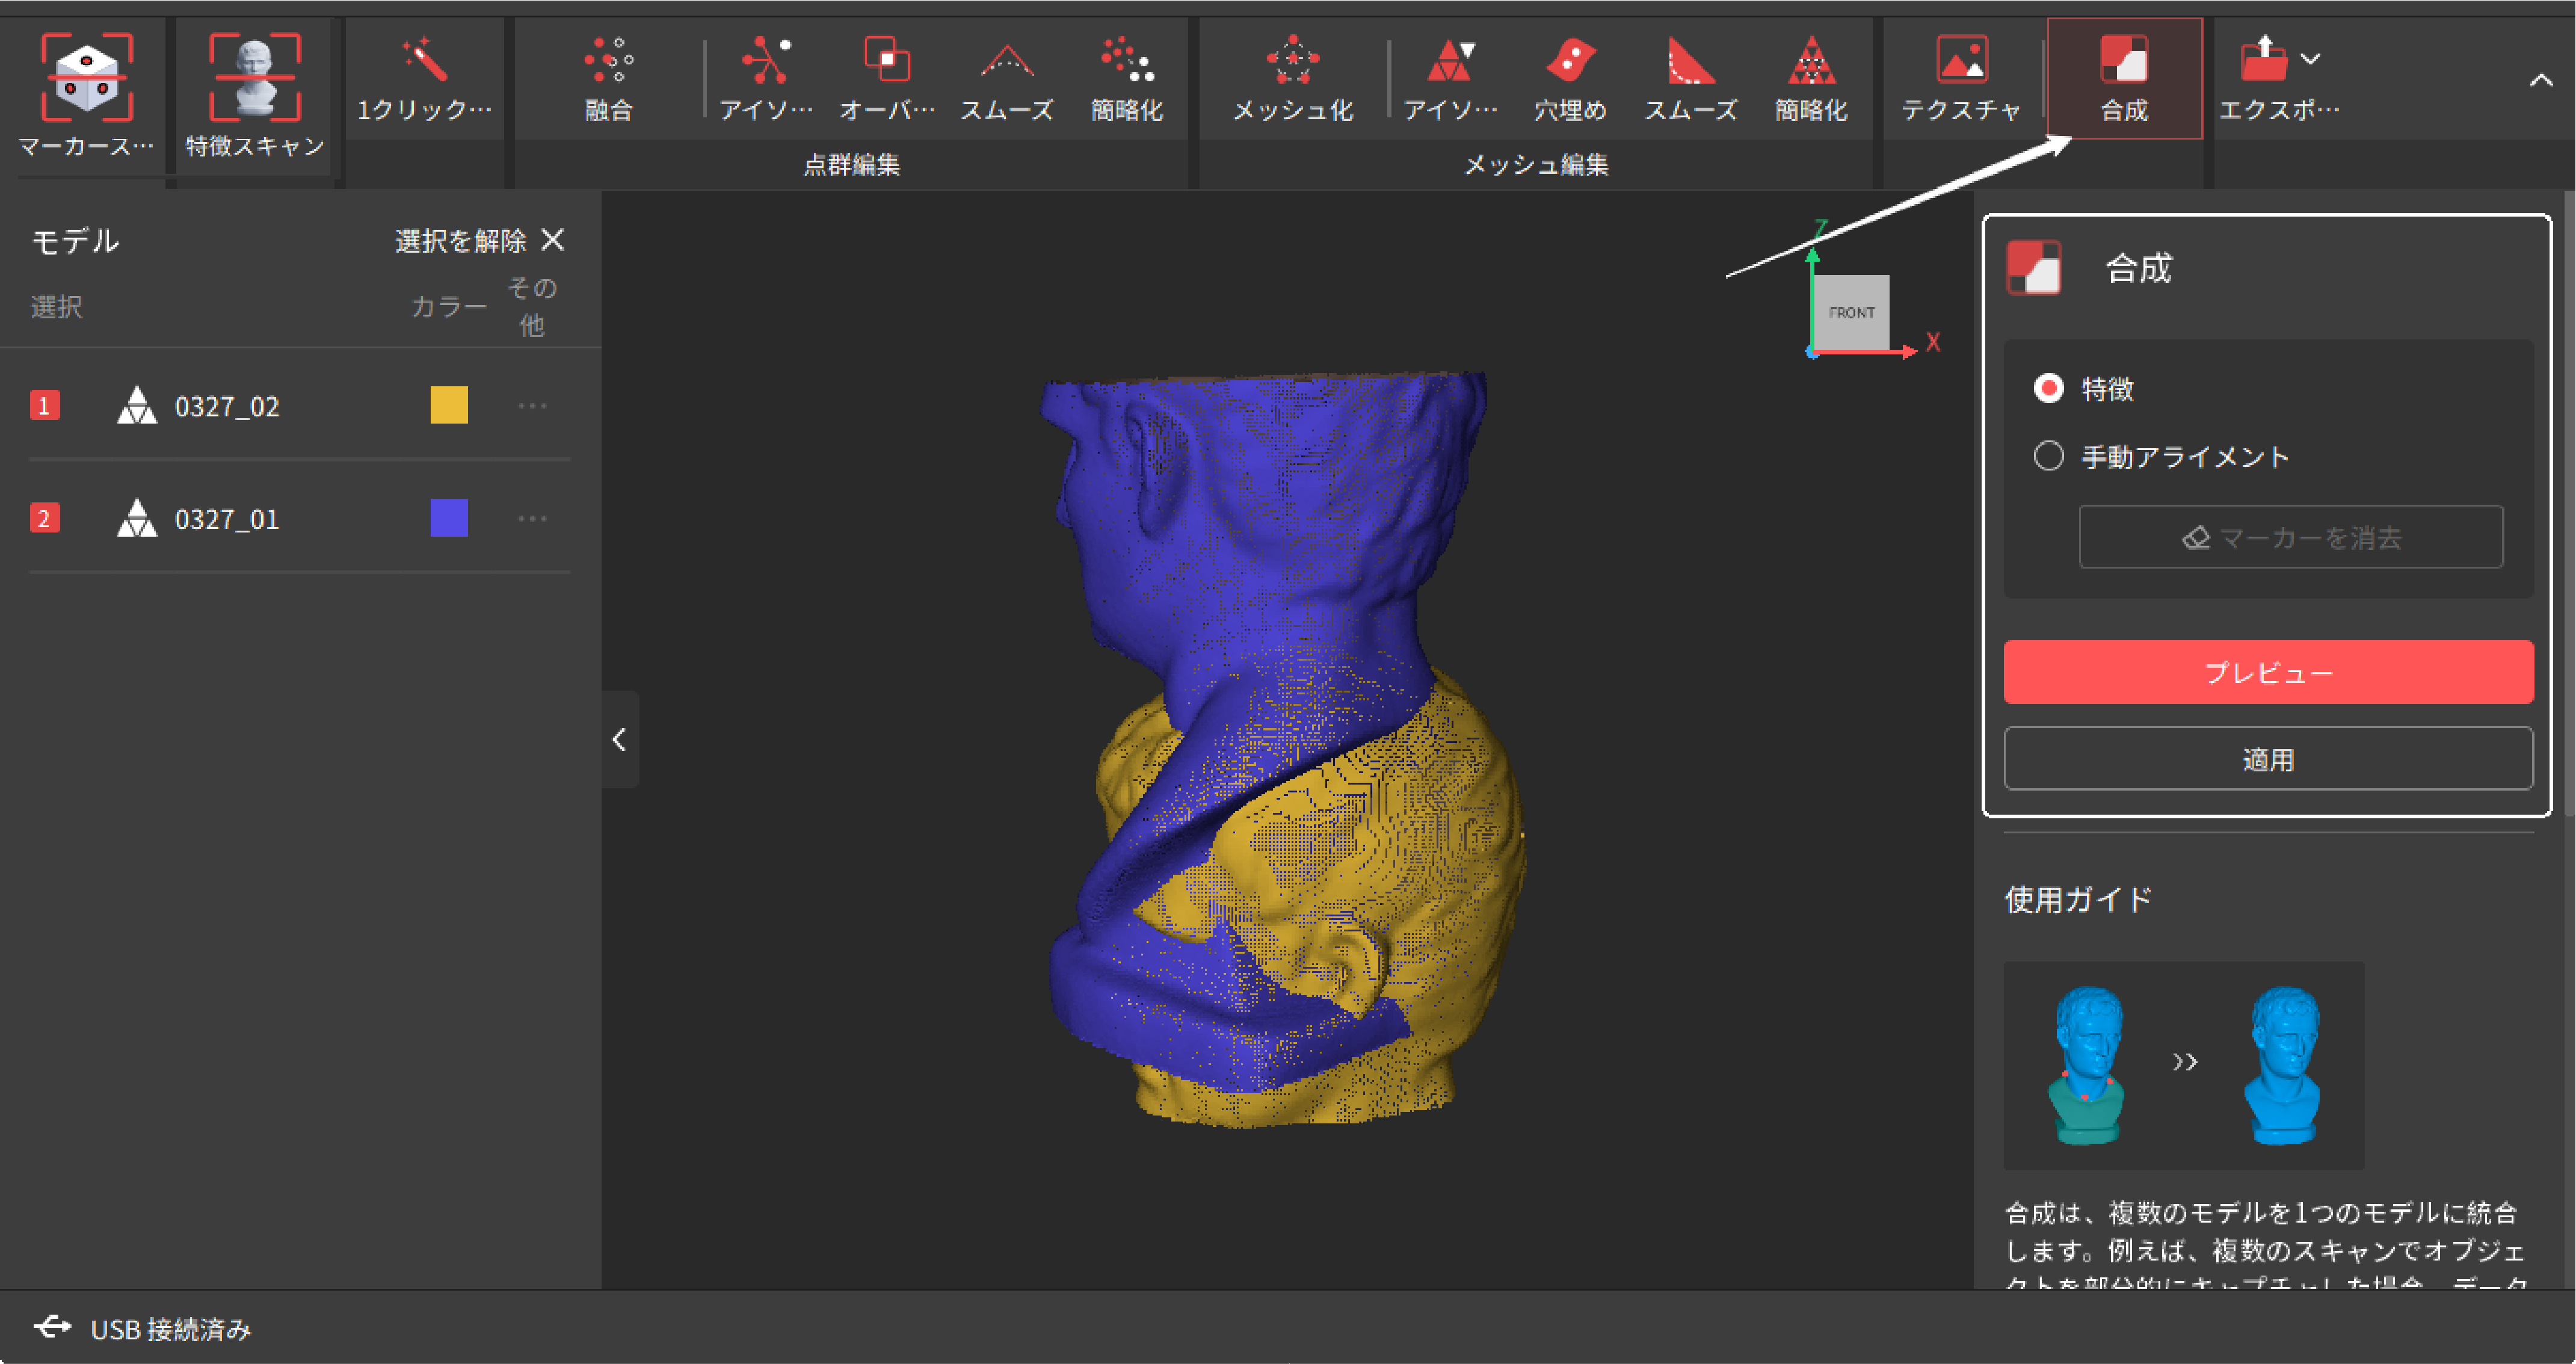Click the red プレビュー button
The image size is (2576, 1364).
2268,672
